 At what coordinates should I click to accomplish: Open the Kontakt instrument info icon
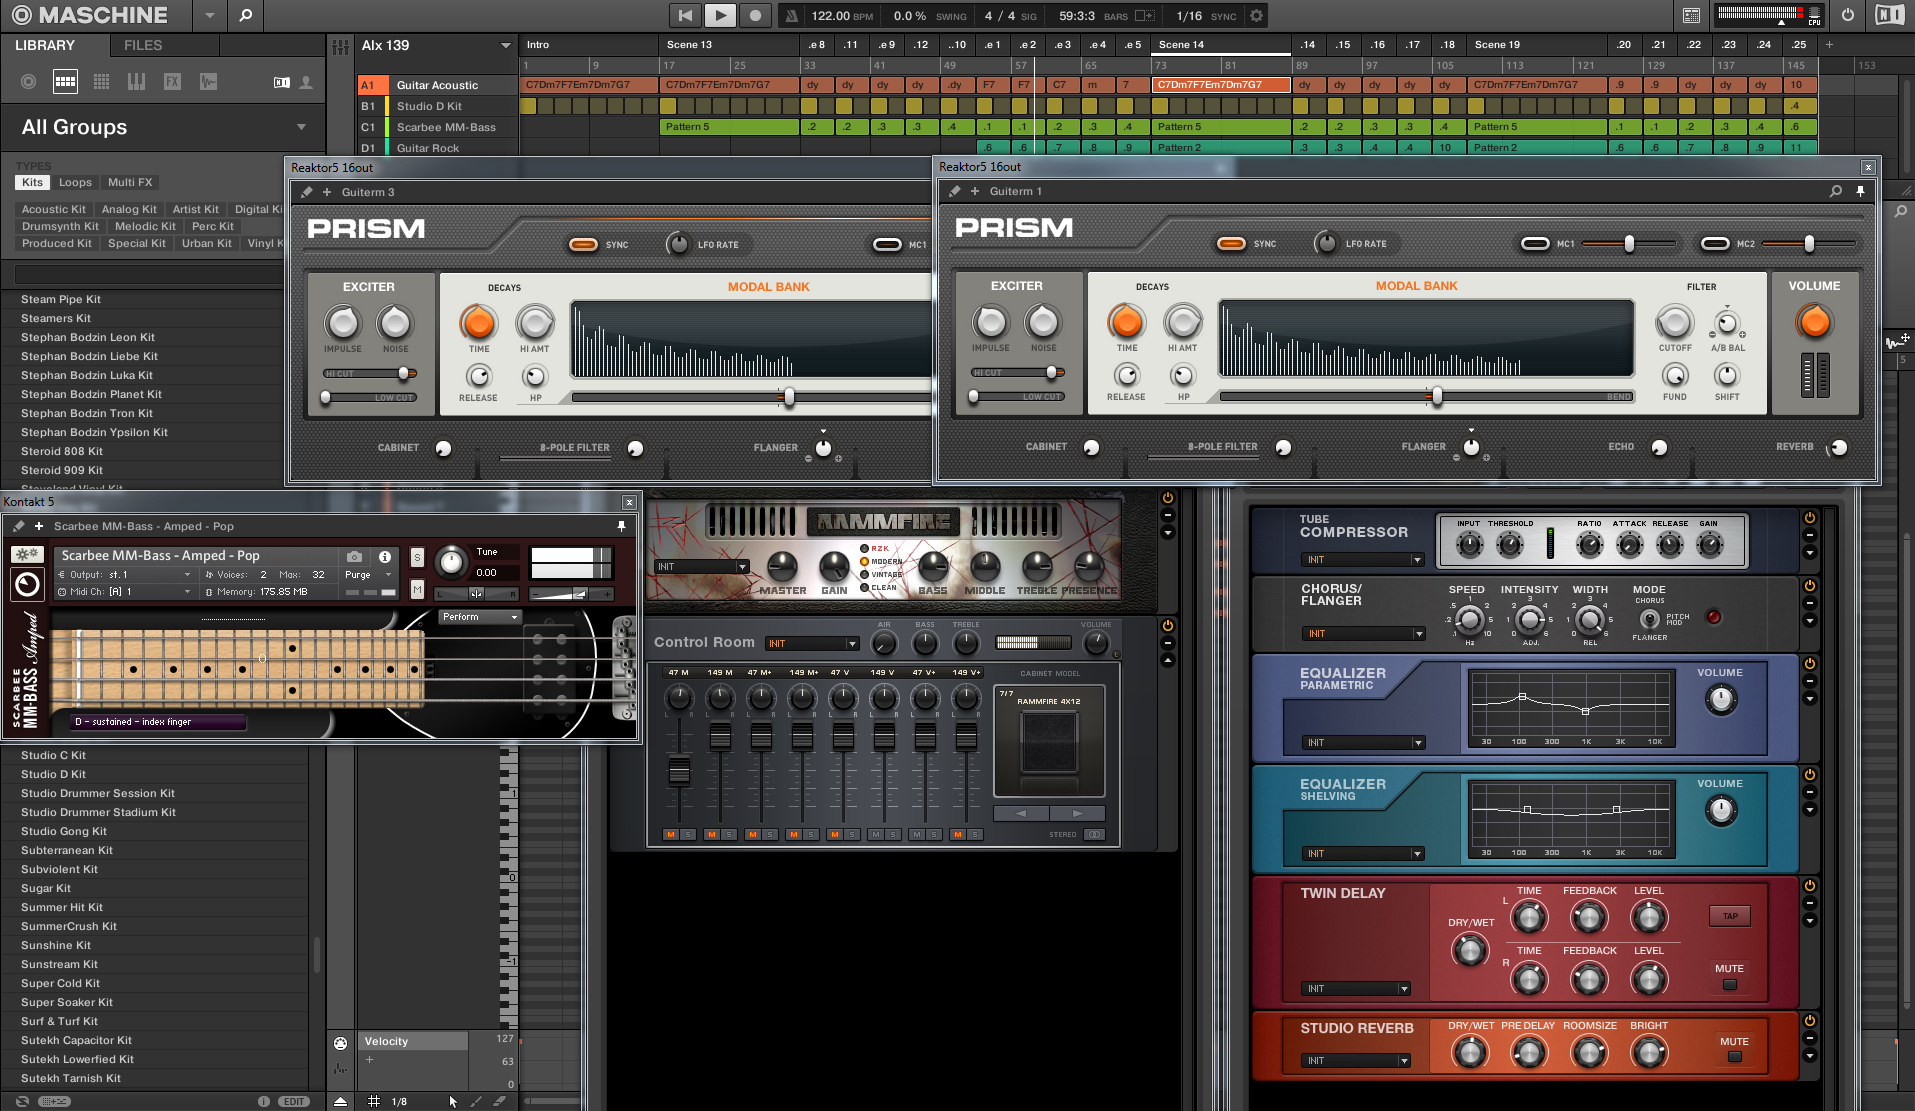coord(385,556)
